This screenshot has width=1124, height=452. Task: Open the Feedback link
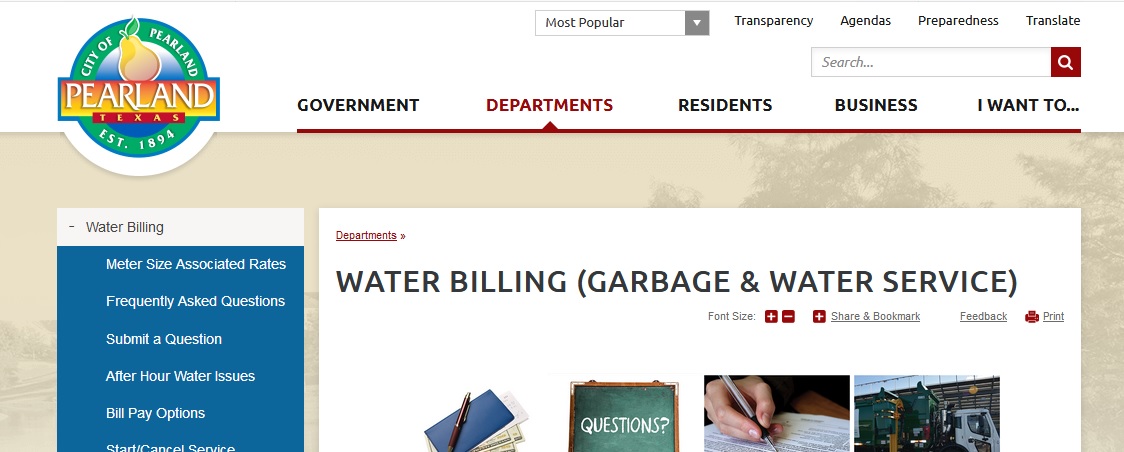(x=984, y=317)
